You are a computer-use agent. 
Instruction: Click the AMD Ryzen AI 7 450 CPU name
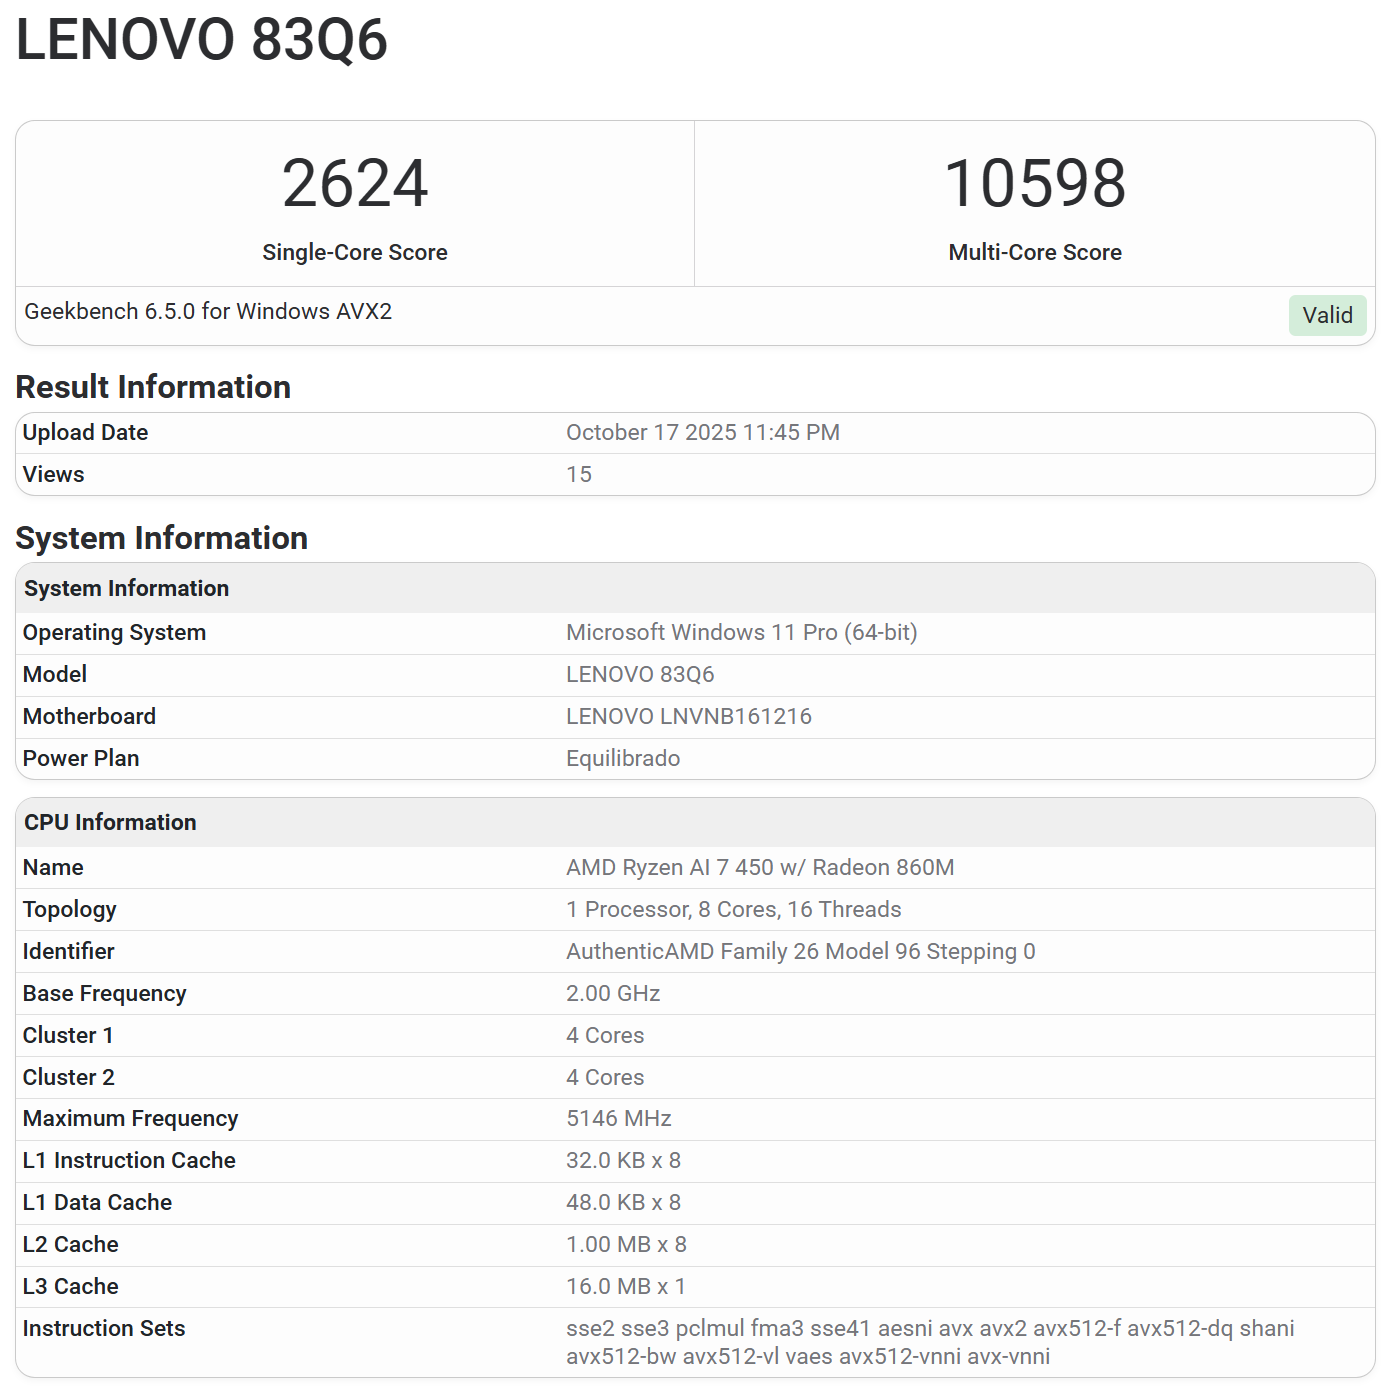point(759,867)
